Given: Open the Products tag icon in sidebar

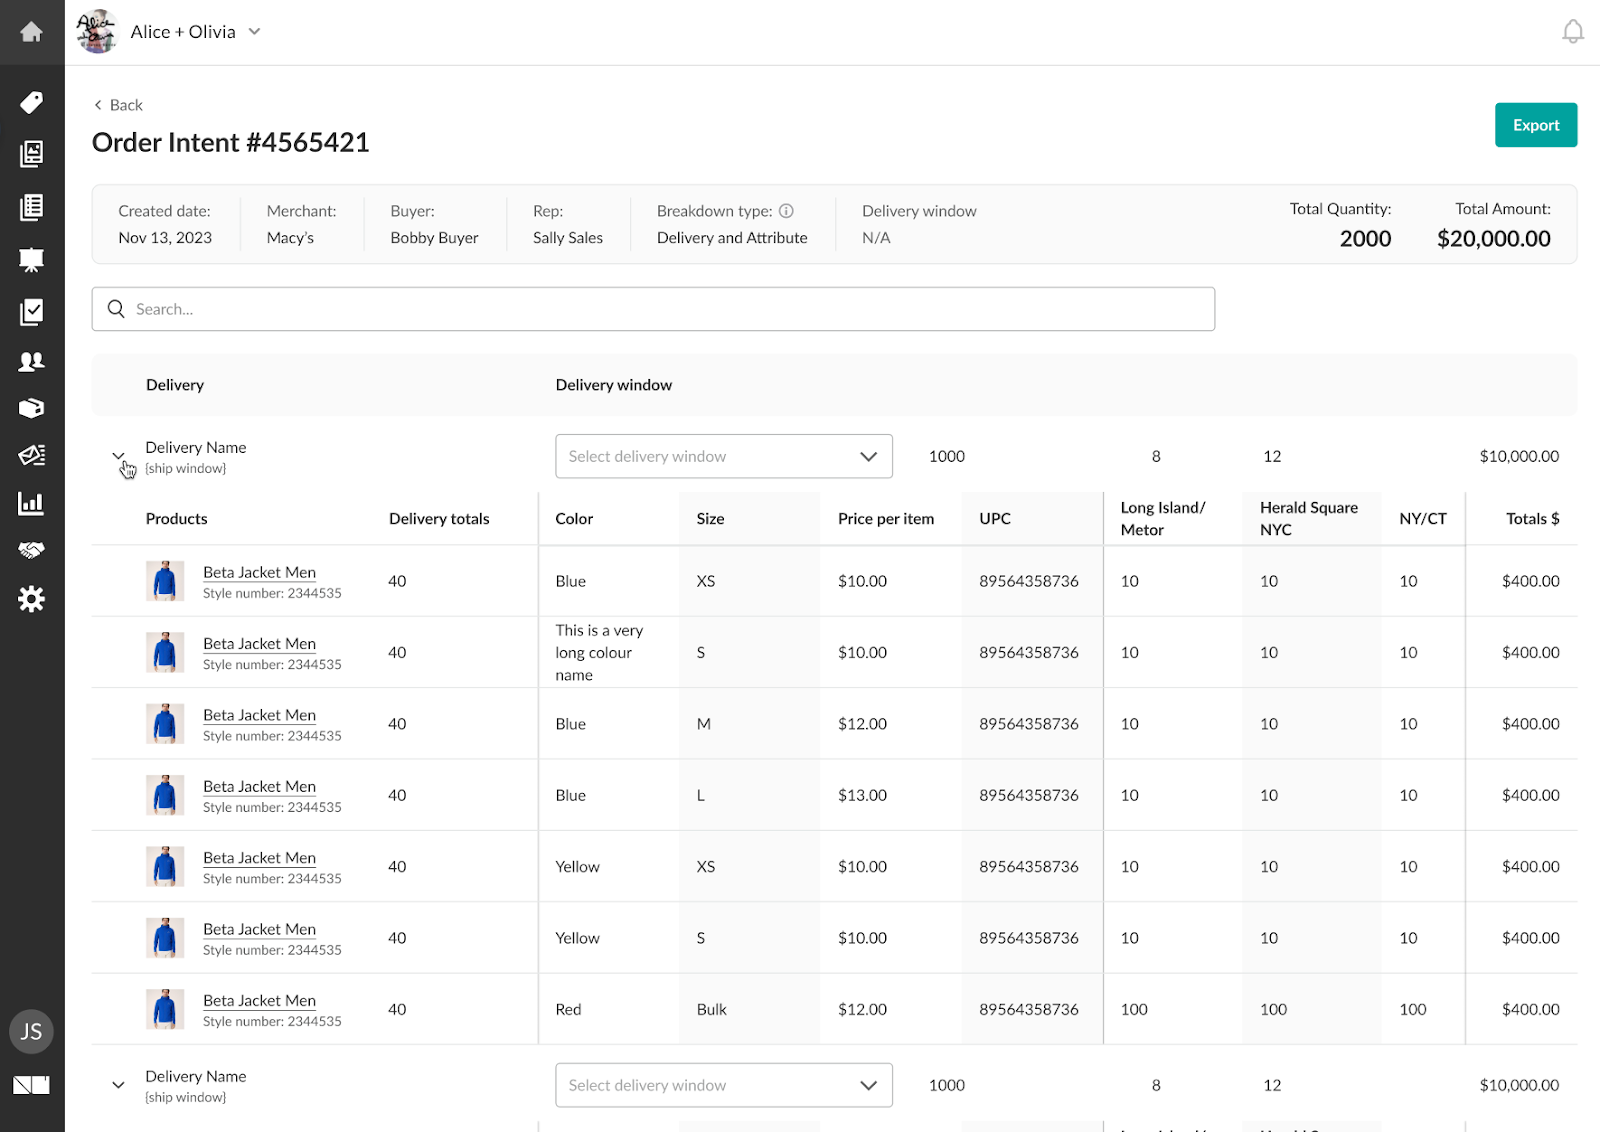Looking at the screenshot, I should pos(31,102).
